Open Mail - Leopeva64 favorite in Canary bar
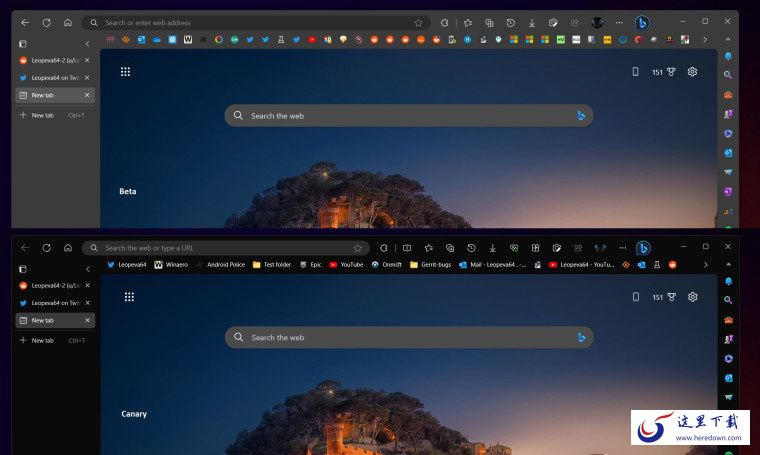Screen dimensions: 760x455 492,265
